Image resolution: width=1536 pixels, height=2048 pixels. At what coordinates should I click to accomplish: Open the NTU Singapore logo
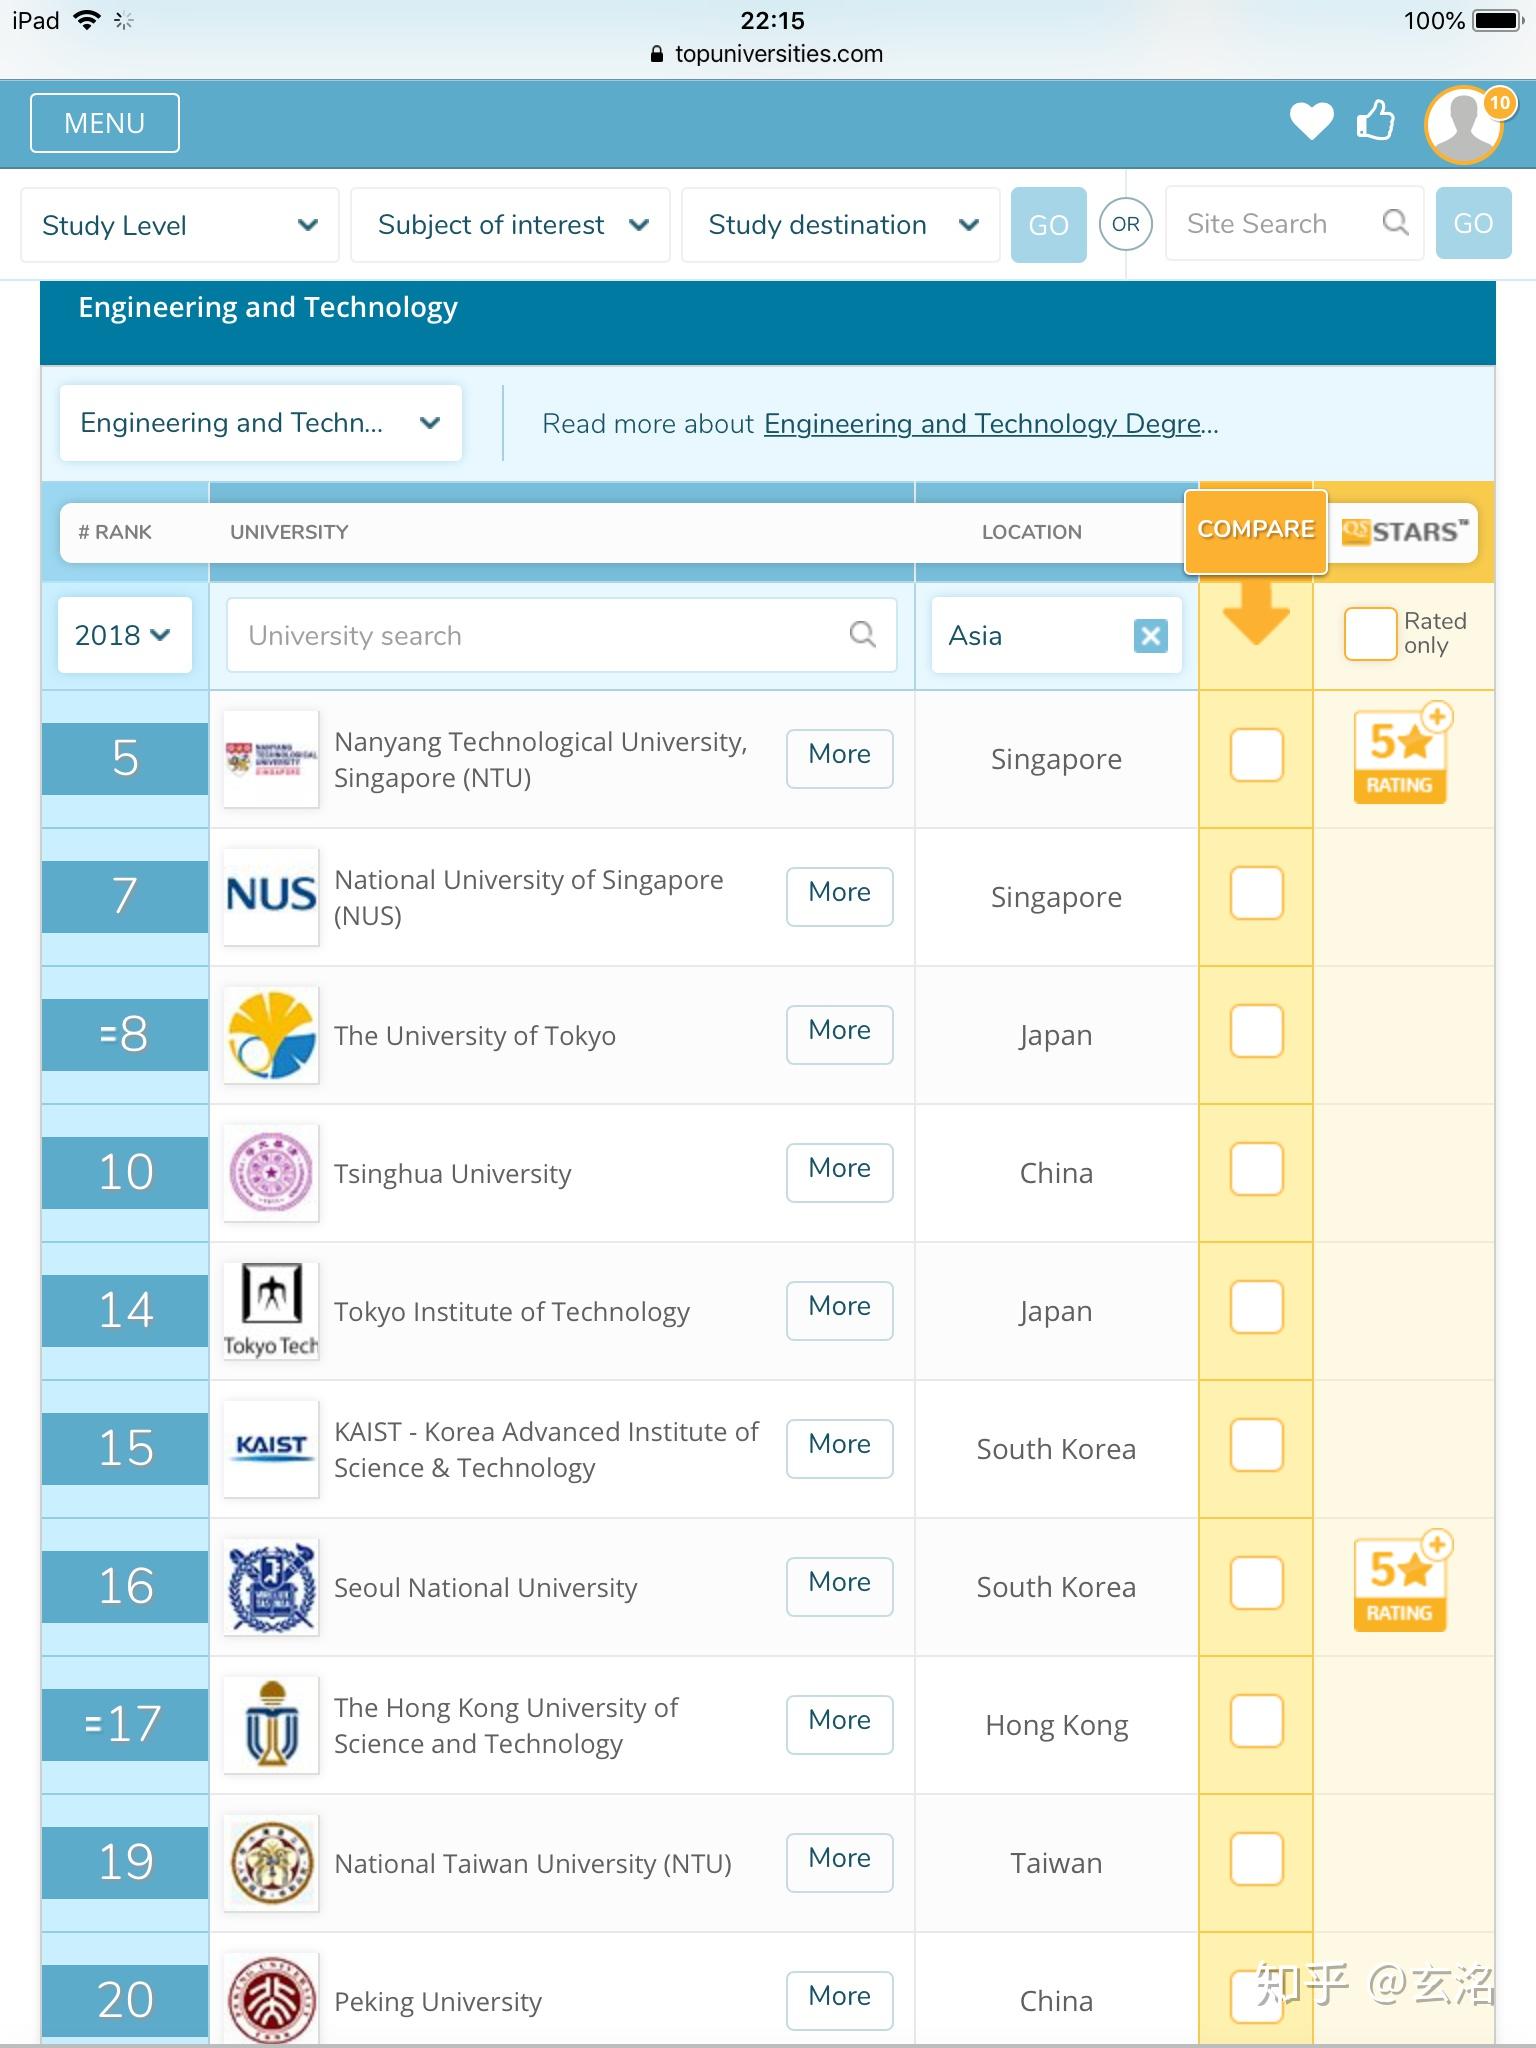(x=271, y=759)
